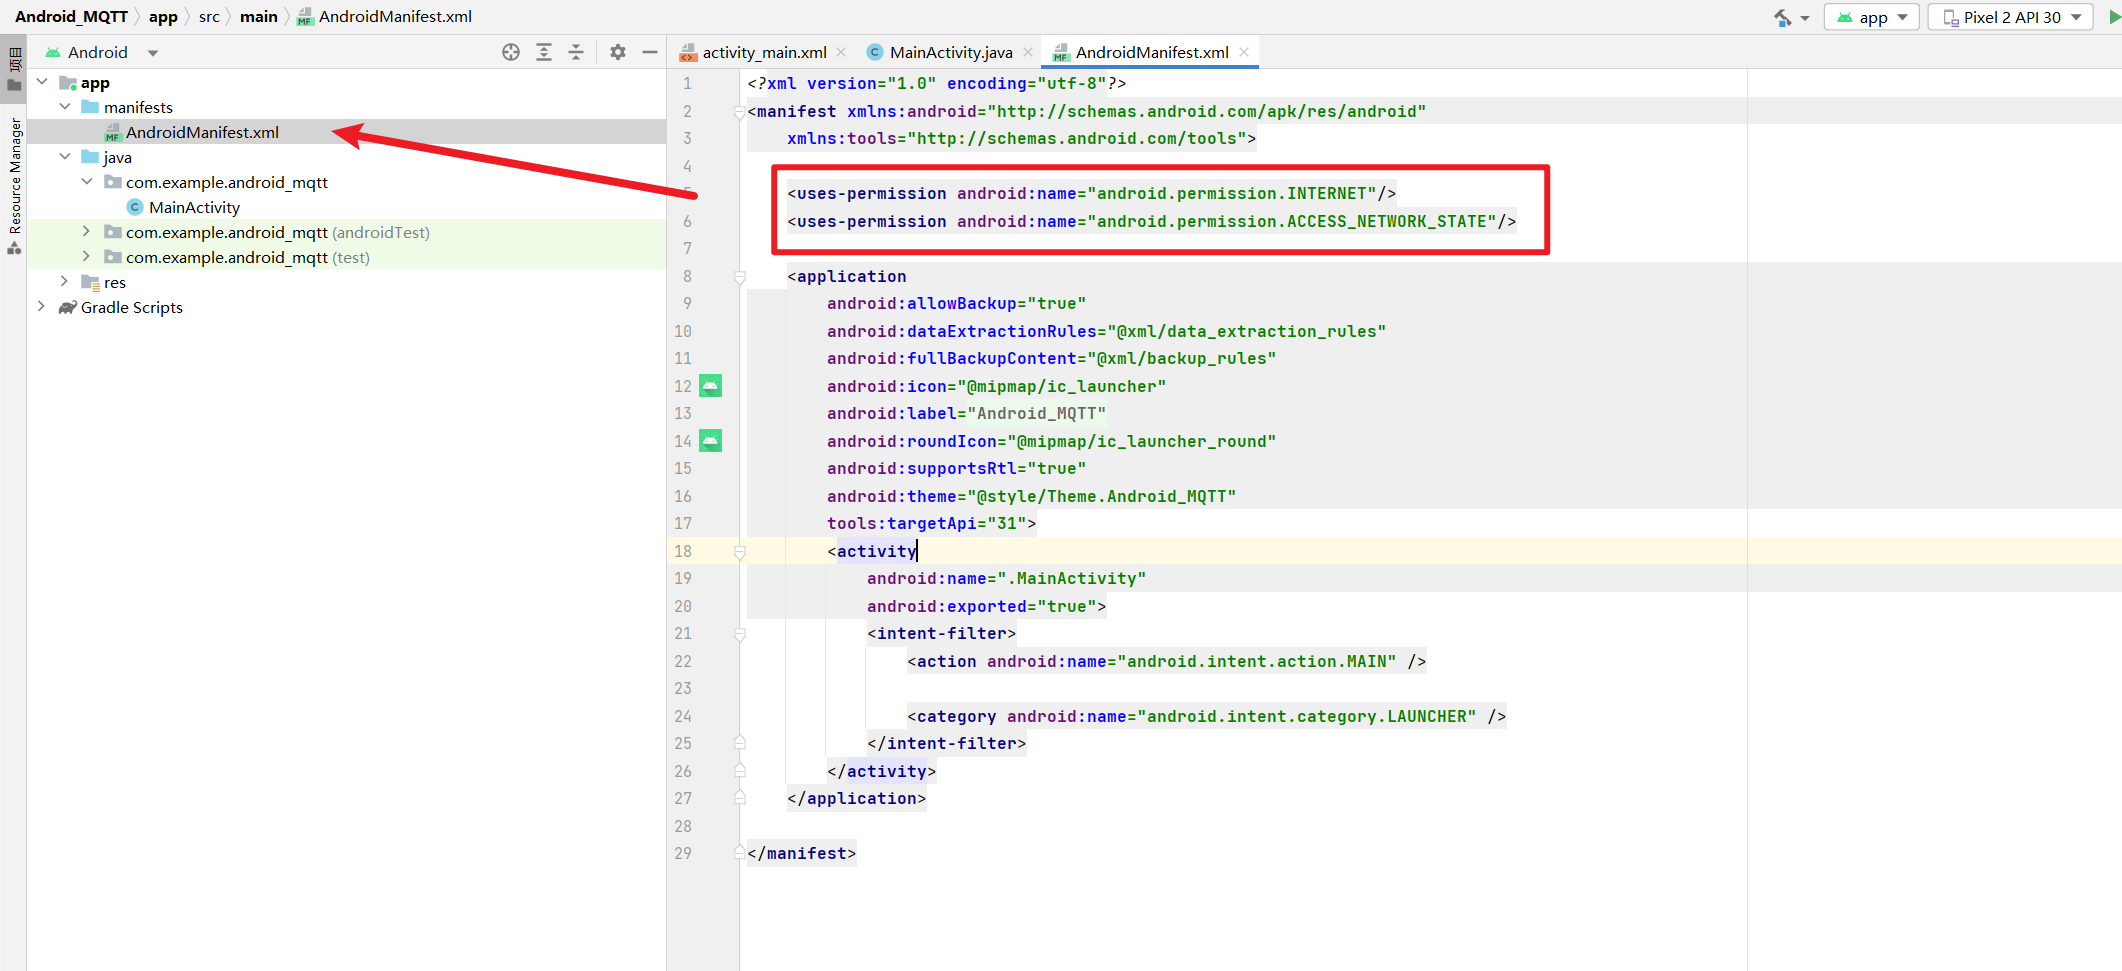Image resolution: width=2122 pixels, height=971 pixels.
Task: Open the Android view selector dropdown
Action: [x=101, y=52]
